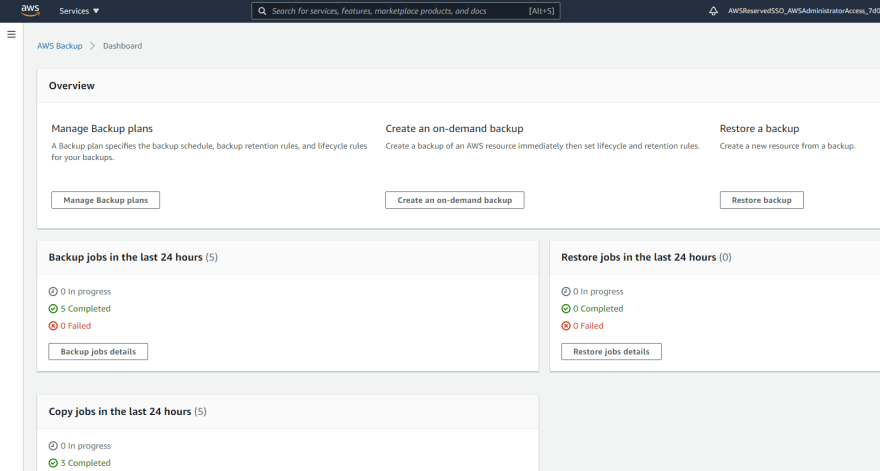Click the 'Restore a backup' section title

[759, 129]
